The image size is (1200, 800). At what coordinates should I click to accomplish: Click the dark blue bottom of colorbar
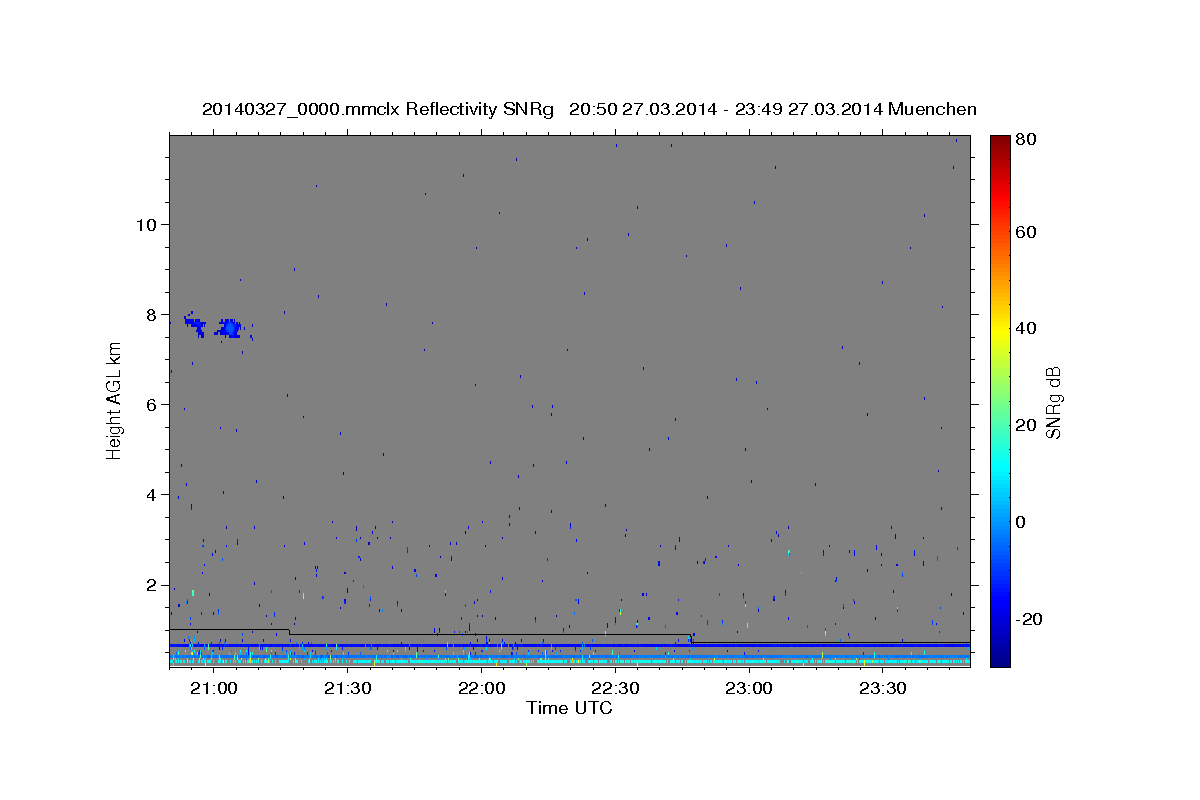(x=999, y=655)
